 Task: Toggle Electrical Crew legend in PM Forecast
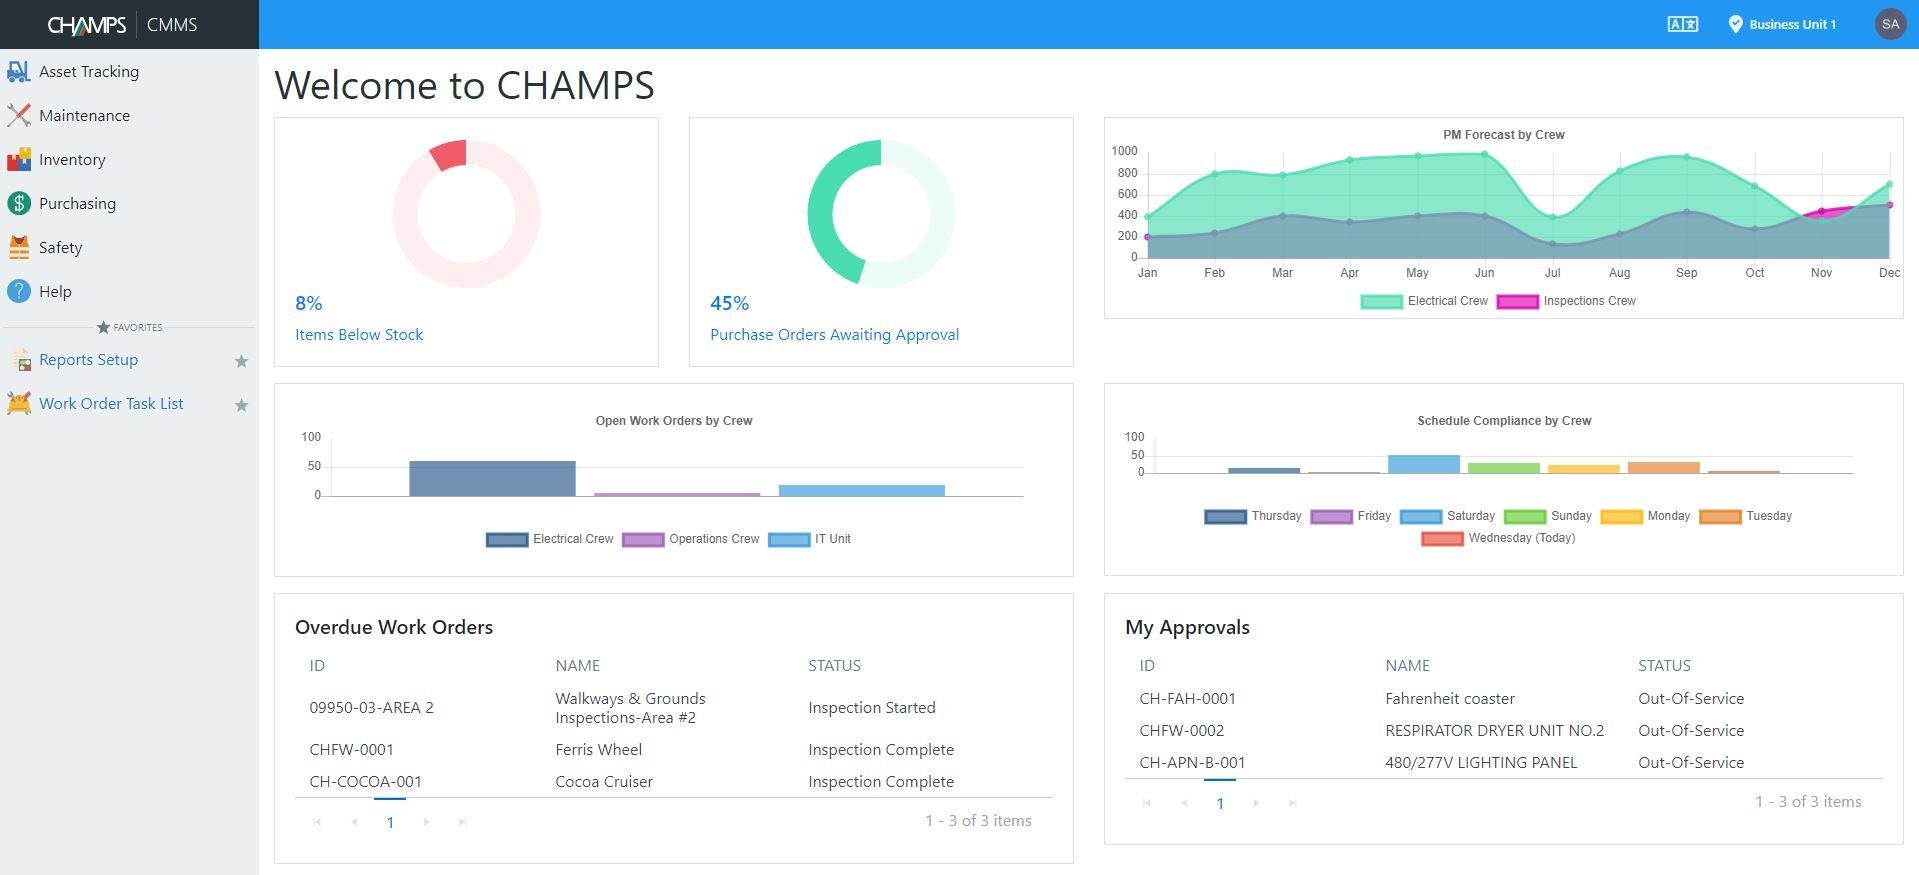pyautogui.click(x=1424, y=301)
